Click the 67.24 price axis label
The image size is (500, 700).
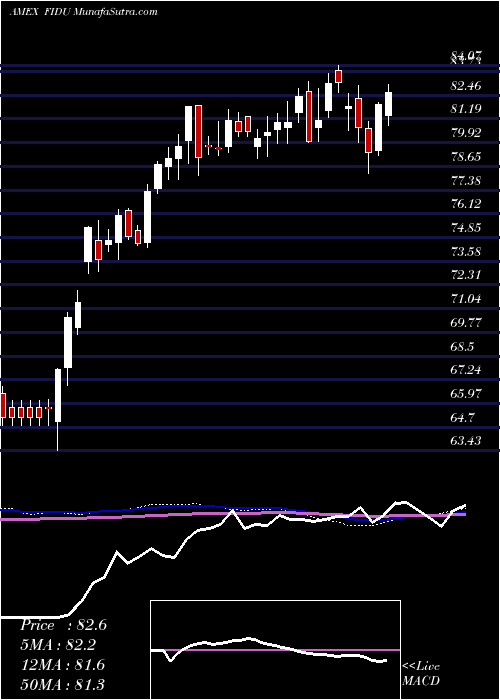pos(466,370)
